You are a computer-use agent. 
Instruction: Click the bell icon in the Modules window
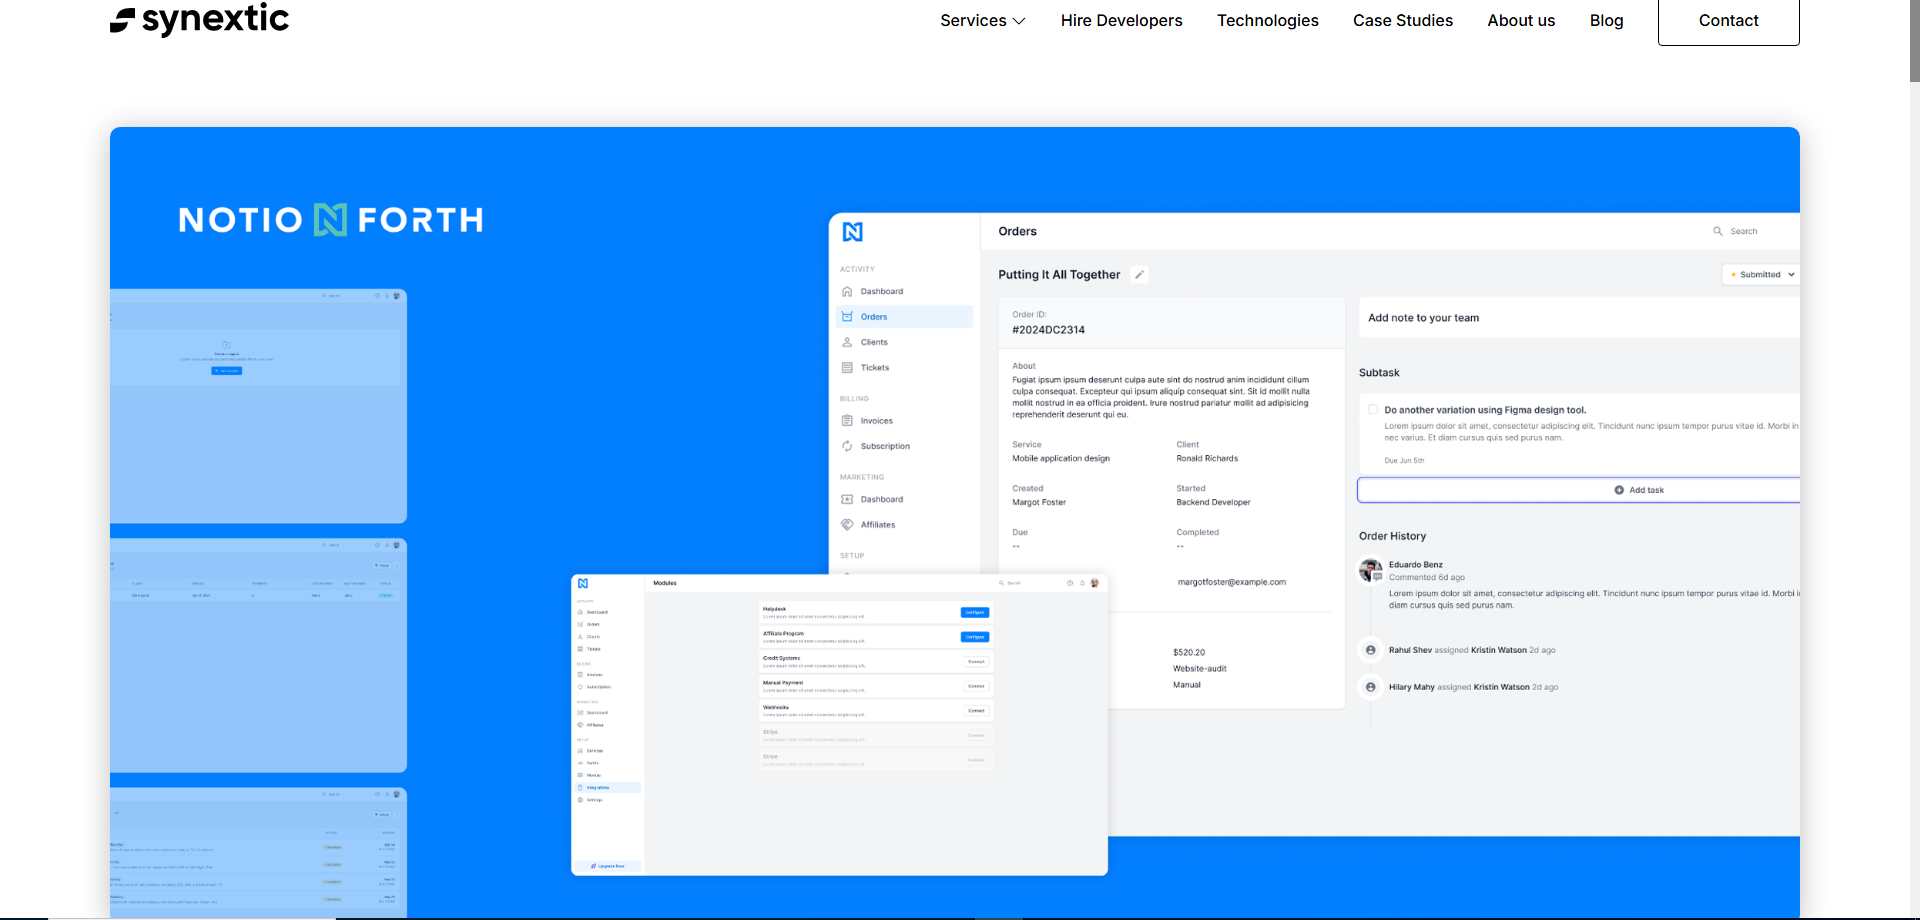pos(1082,583)
